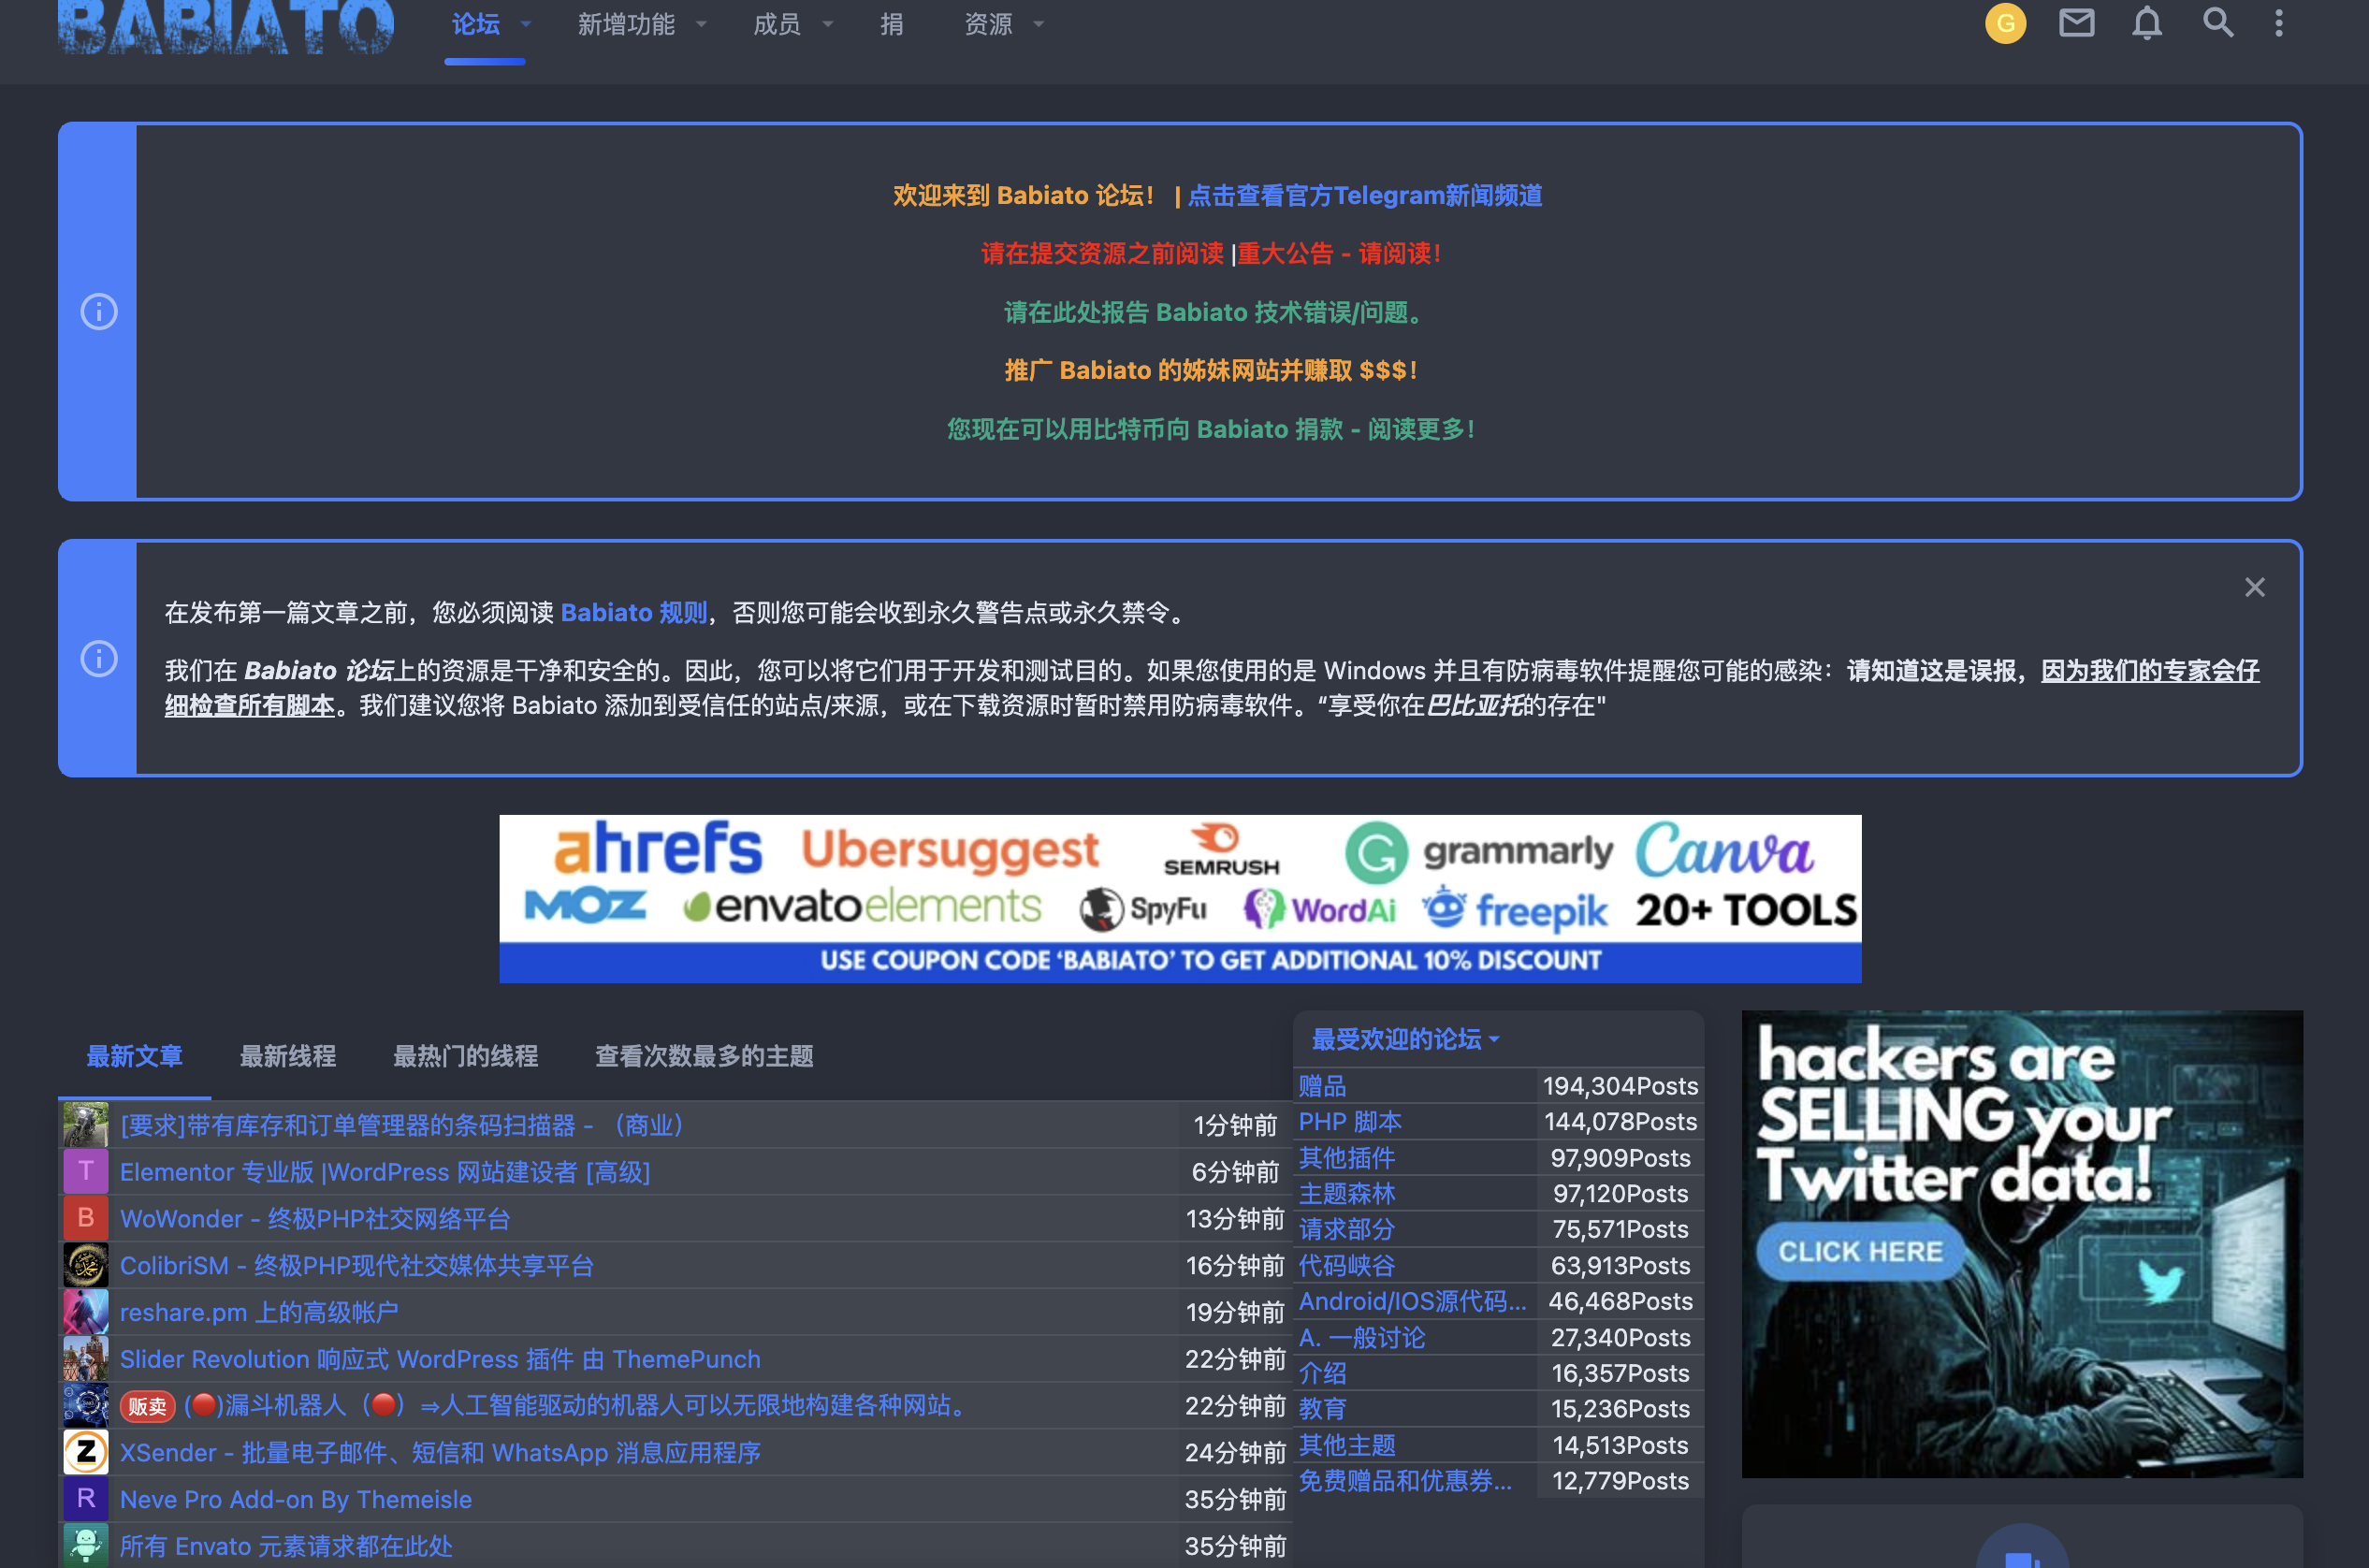Open the 重大公告 - 请阅读 link
The width and height of the screenshot is (2369, 1568).
pos(1340,253)
